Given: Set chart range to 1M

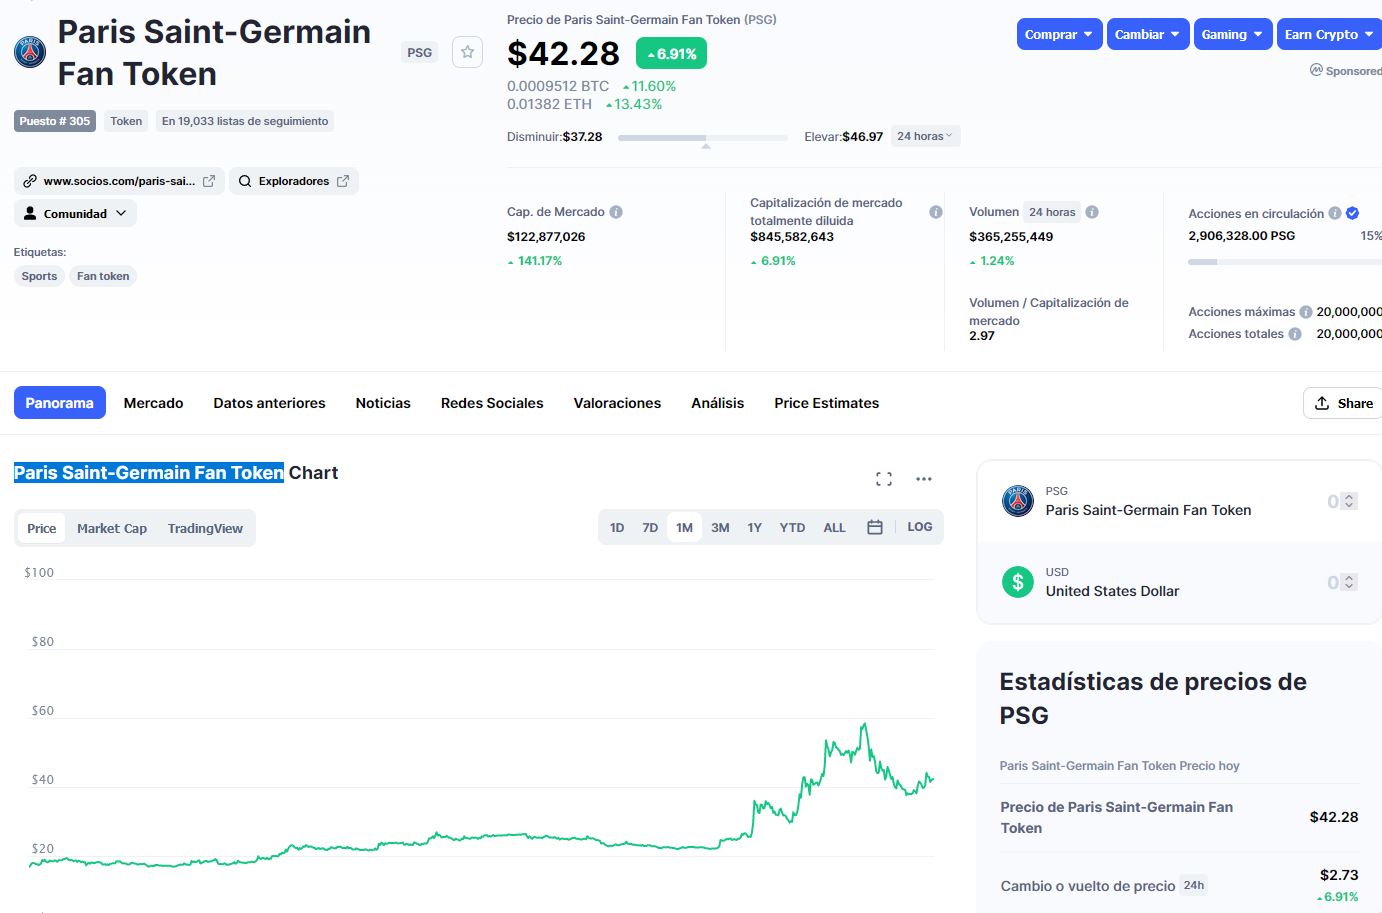Looking at the screenshot, I should [x=684, y=527].
